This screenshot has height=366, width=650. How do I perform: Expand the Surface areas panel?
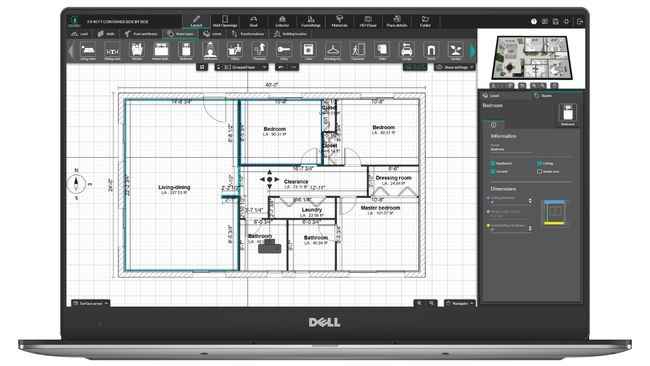(90, 303)
